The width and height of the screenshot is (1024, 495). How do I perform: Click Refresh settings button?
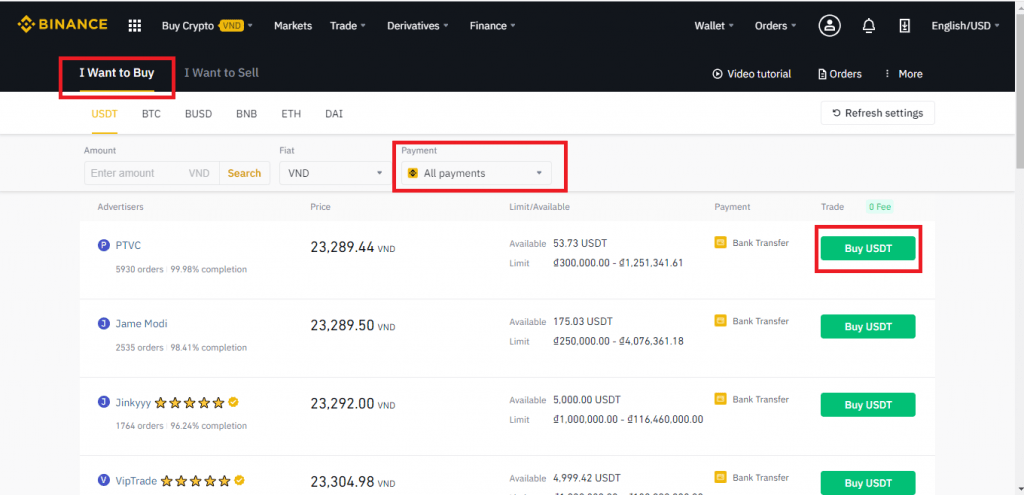tap(878, 113)
